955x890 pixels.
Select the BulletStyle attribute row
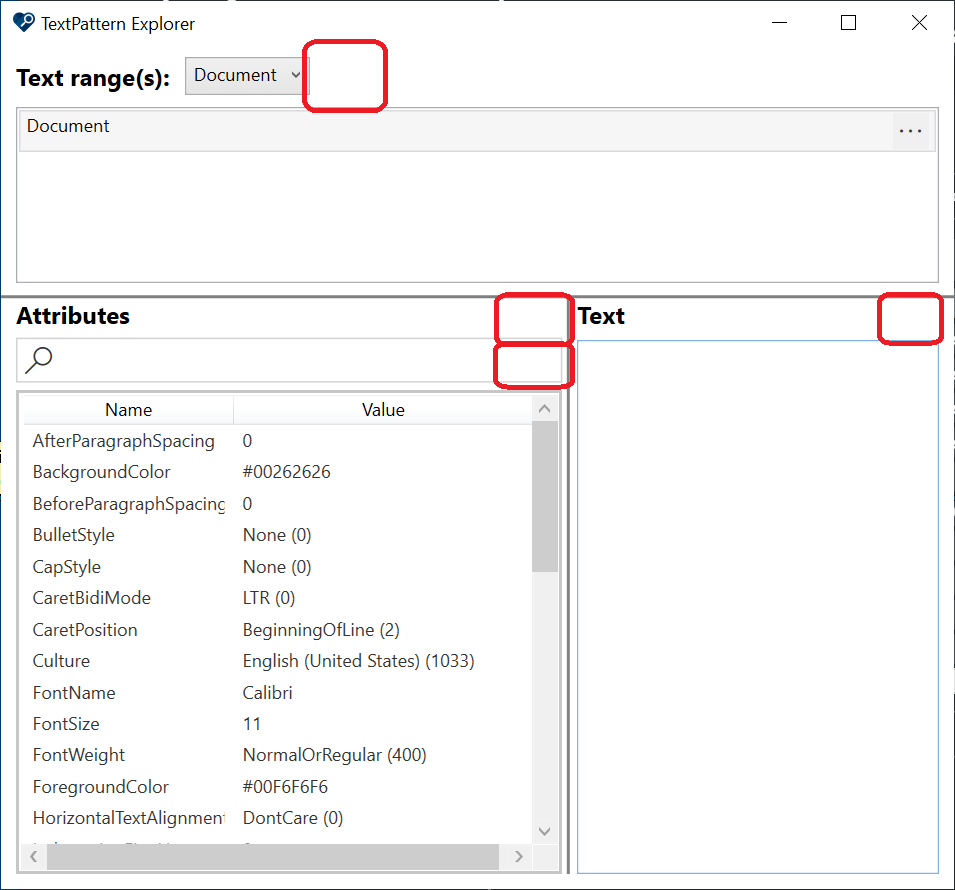pos(278,535)
